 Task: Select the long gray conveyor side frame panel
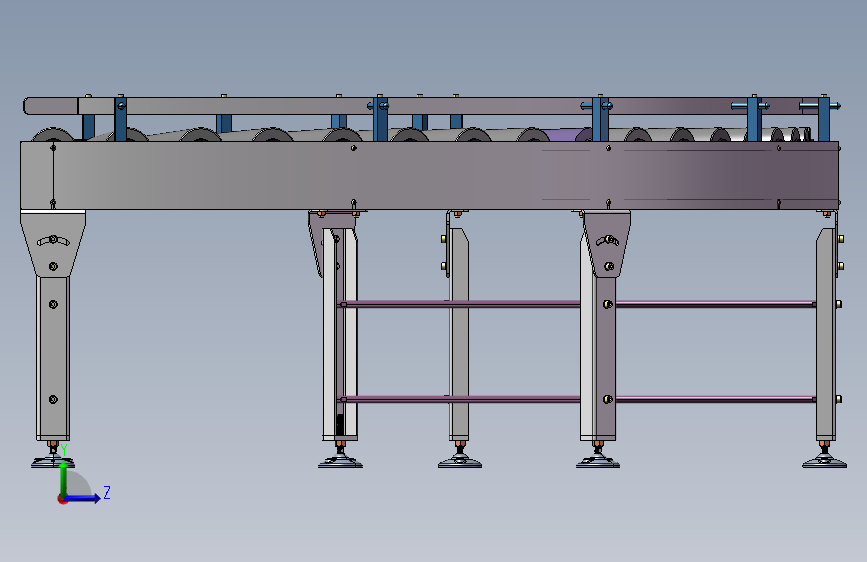(429, 175)
